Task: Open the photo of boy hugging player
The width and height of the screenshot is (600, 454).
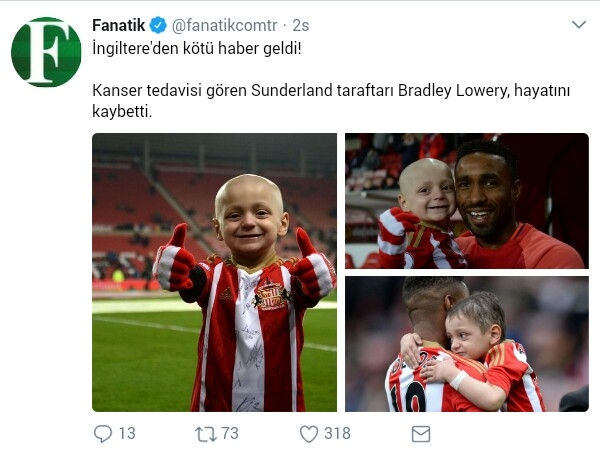Action: pos(467,344)
